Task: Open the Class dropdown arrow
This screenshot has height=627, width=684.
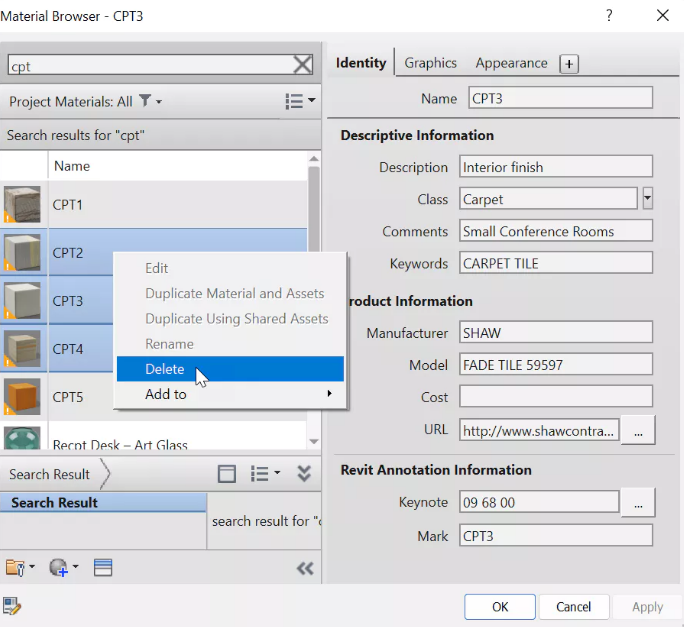Action: click(x=647, y=199)
